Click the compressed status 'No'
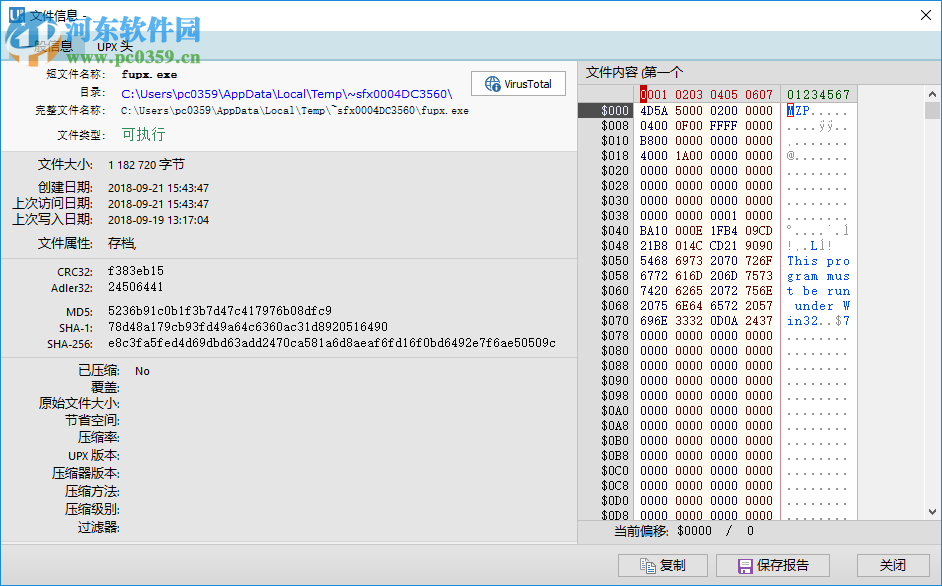 [142, 371]
